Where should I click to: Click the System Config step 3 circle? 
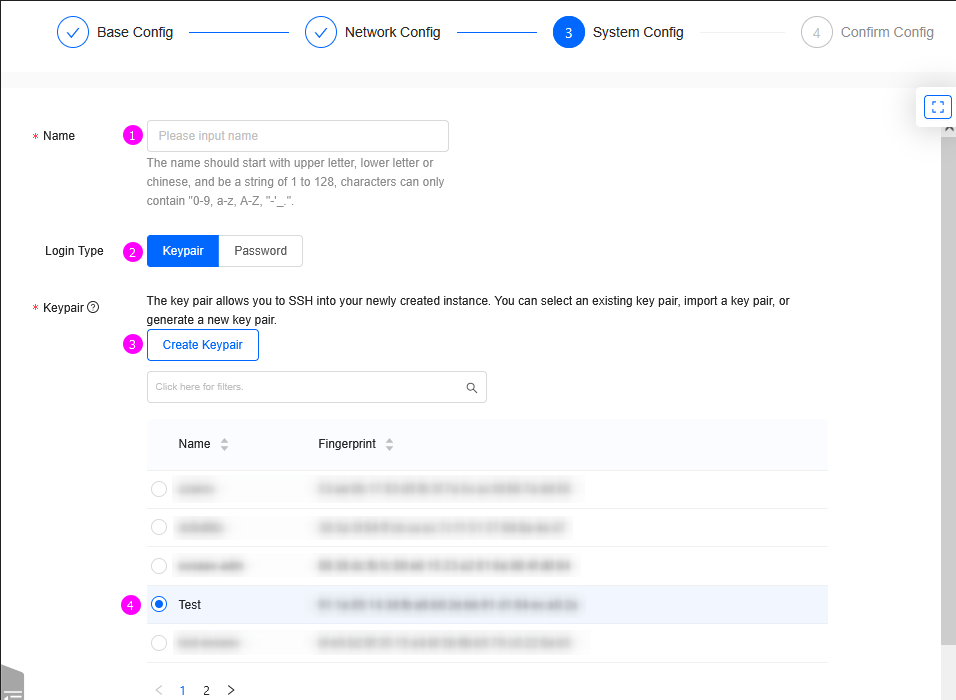tap(569, 32)
